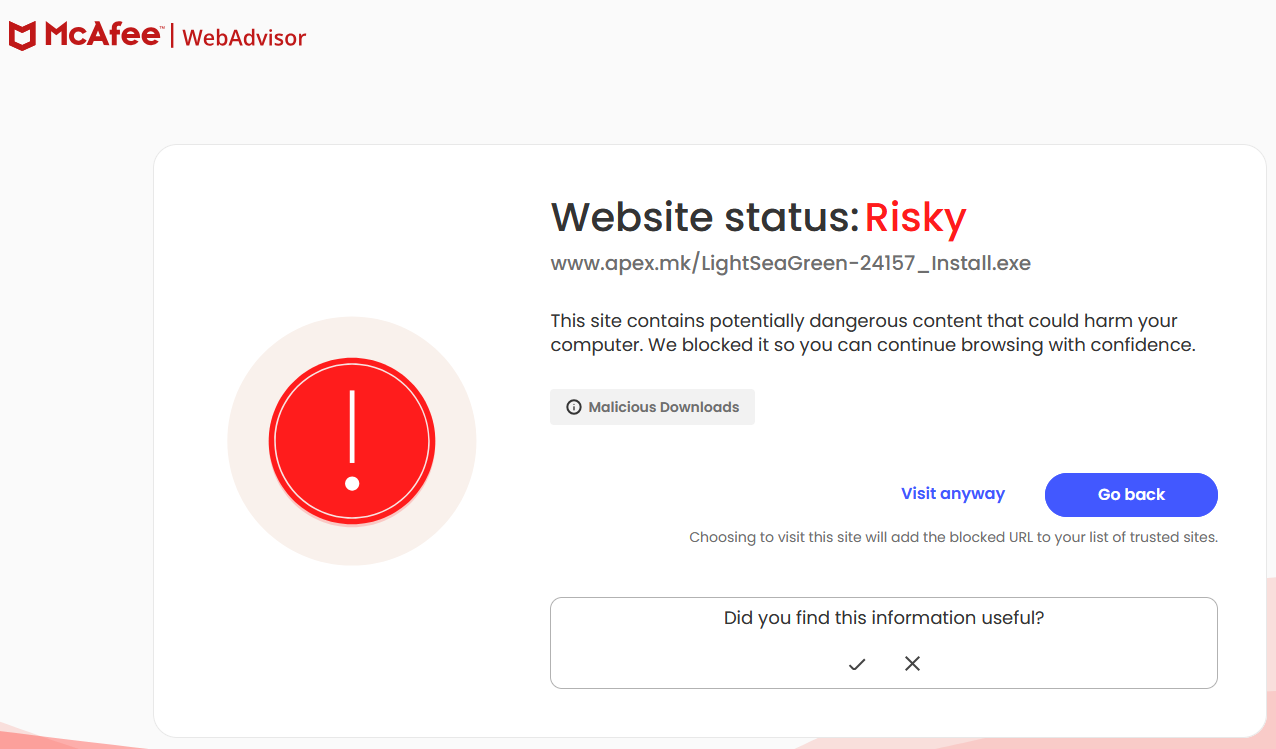Click the dangerous content description paragraph

(873, 333)
